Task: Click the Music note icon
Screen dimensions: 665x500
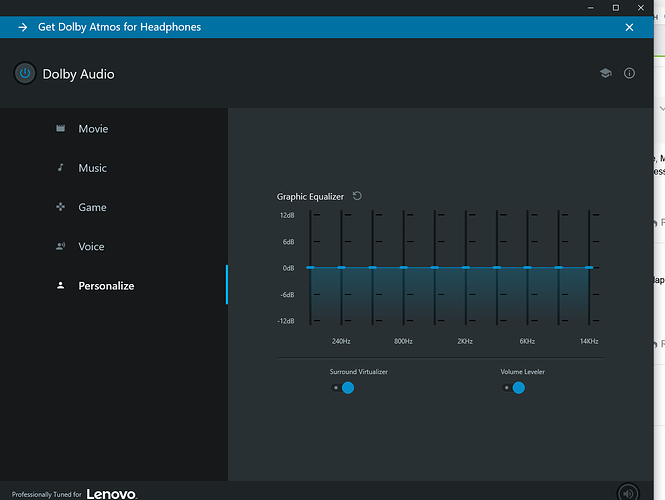Action: [x=60, y=168]
